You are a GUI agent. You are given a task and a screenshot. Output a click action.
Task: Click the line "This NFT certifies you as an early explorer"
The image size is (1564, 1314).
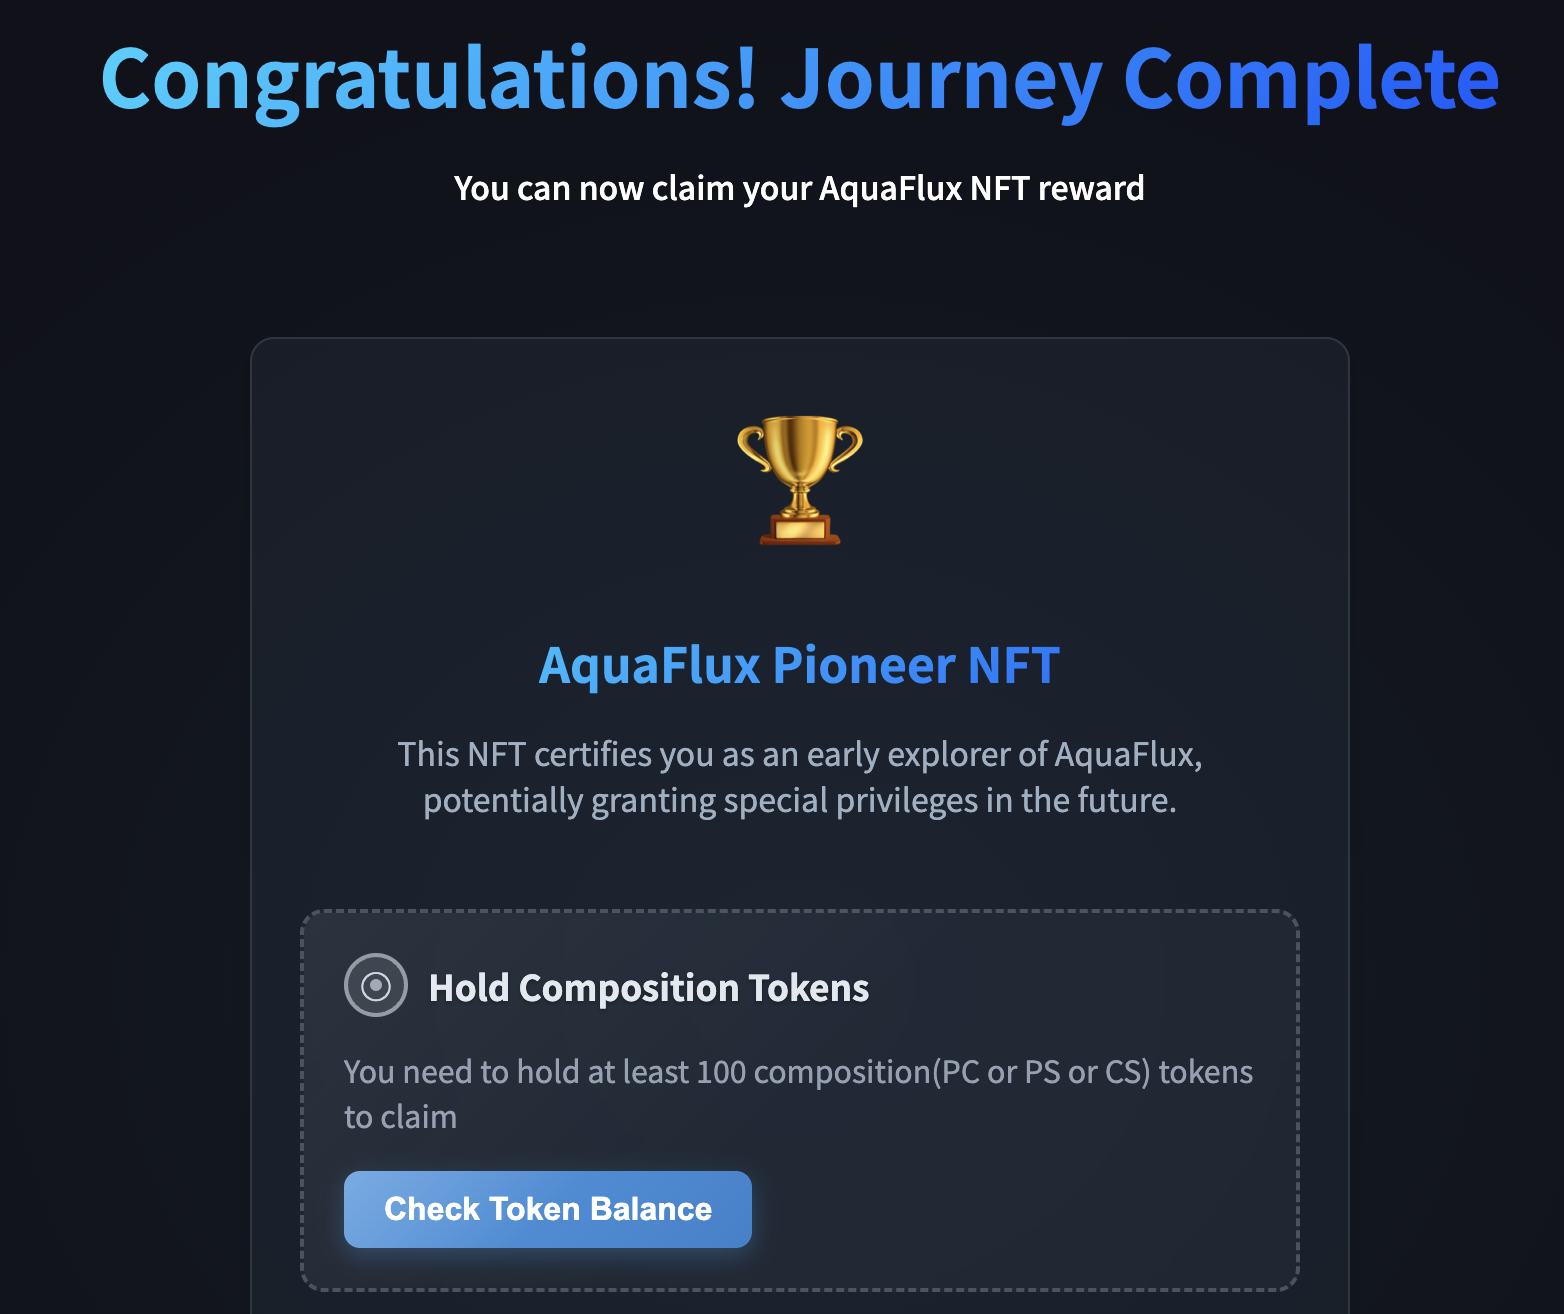click(799, 754)
